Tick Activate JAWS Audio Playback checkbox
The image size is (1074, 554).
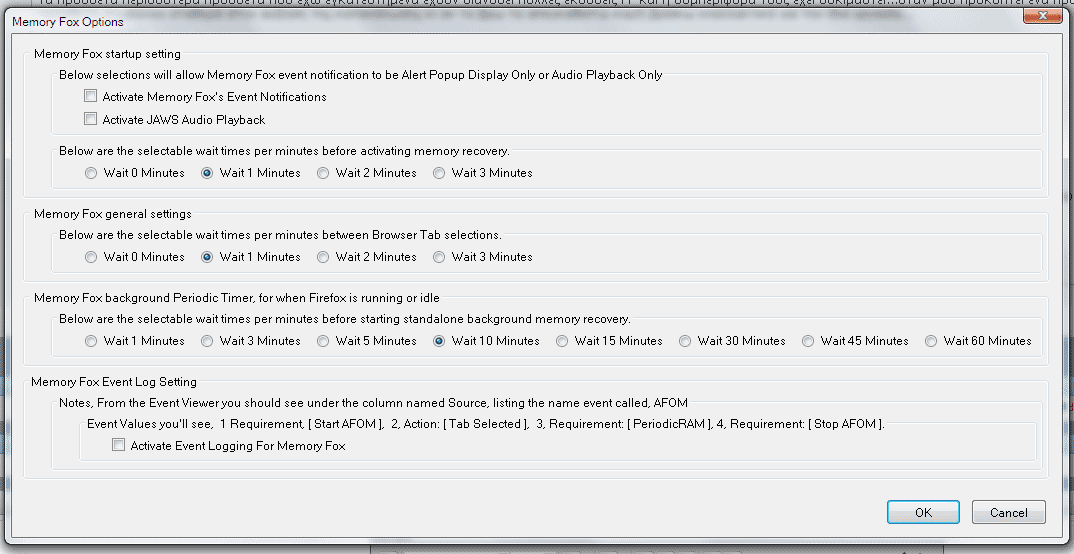pyautogui.click(x=90, y=118)
